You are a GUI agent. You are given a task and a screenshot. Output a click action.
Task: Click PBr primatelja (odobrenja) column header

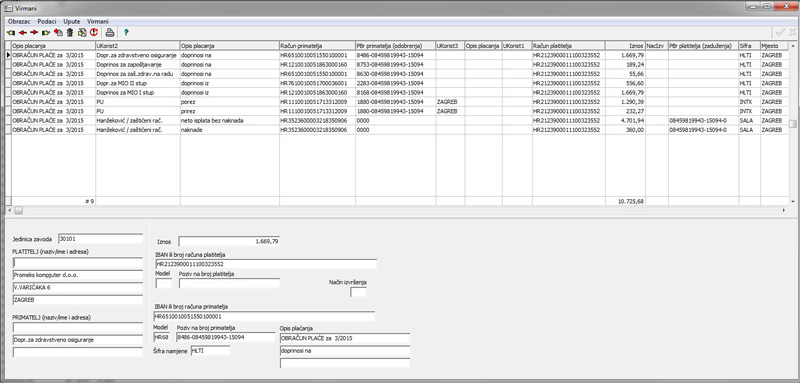(x=395, y=46)
